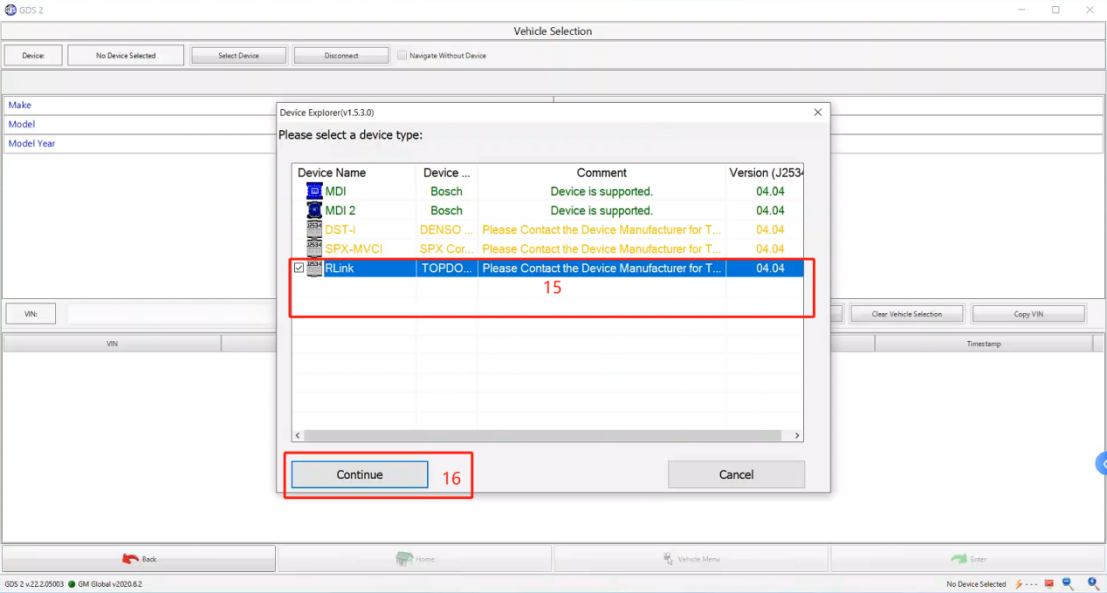Sort by Comment column header

pyautogui.click(x=601, y=173)
